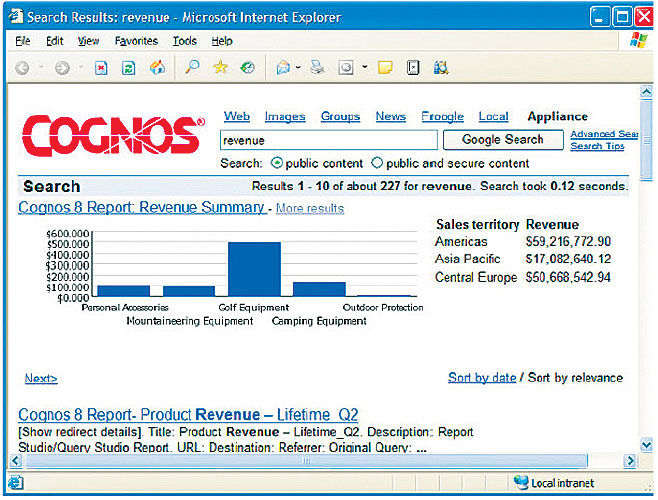The height and width of the screenshot is (500, 658).
Task: Expand the Mail icon dropdown arrow
Action: point(300,68)
